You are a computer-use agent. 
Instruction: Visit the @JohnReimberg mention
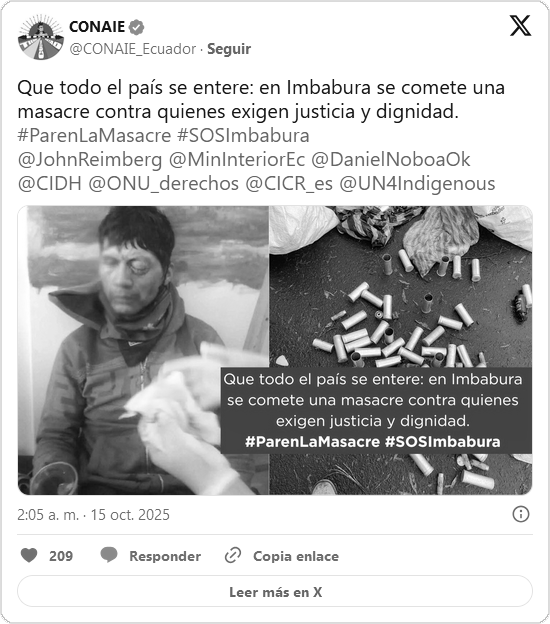[x=90, y=160]
